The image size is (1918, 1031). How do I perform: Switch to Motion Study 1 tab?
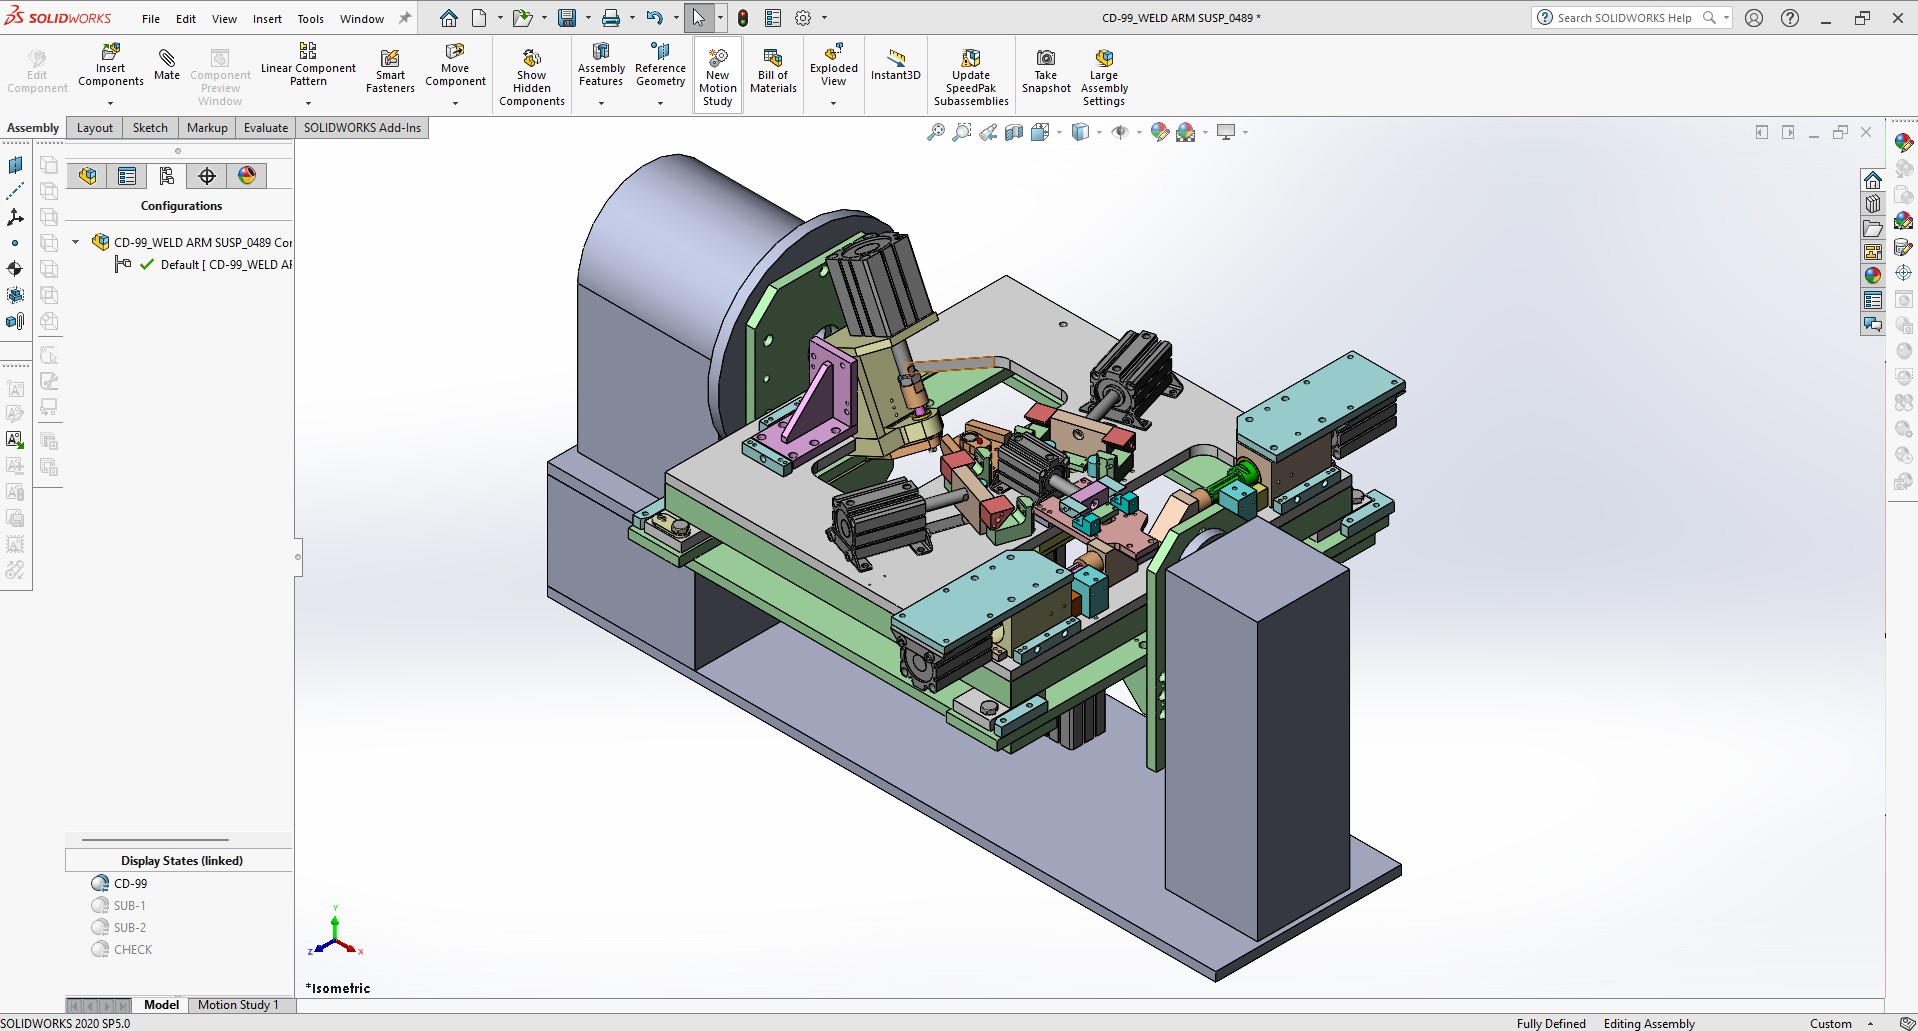coord(238,1005)
